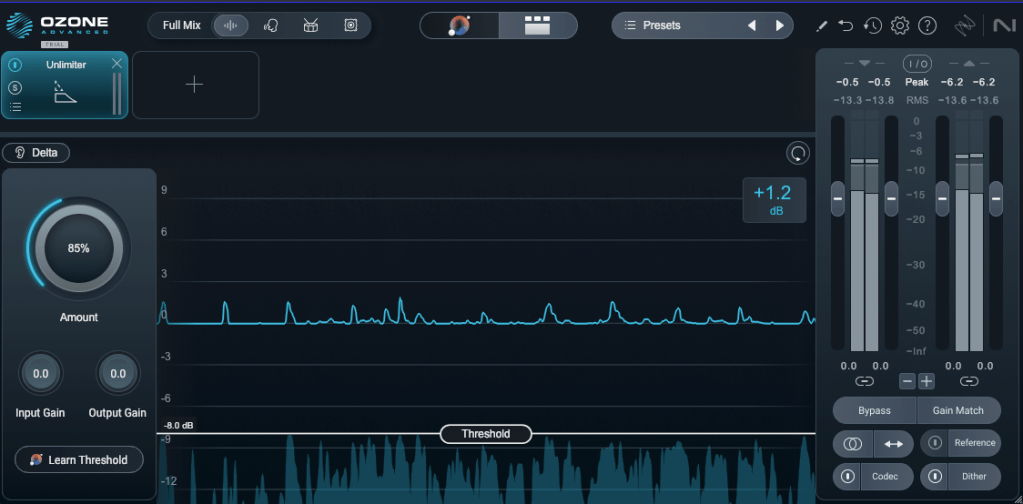Switch to the Full Mix tab
Viewport: 1023px width, 504px height.
184,25
